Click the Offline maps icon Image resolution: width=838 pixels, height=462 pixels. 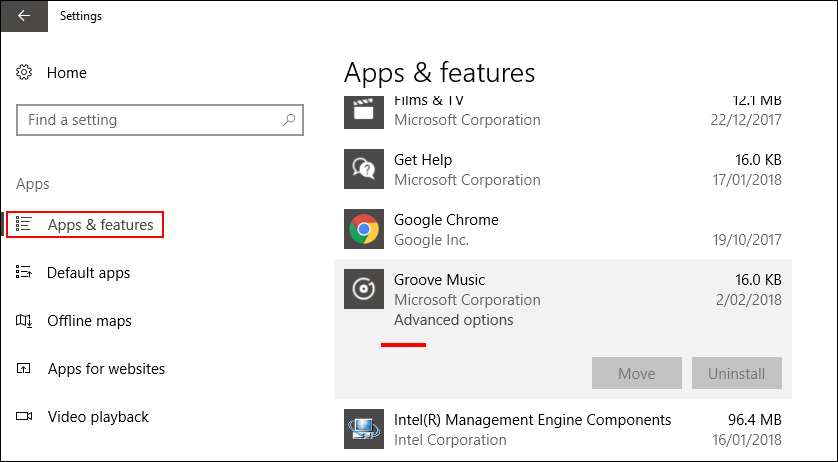tap(24, 321)
